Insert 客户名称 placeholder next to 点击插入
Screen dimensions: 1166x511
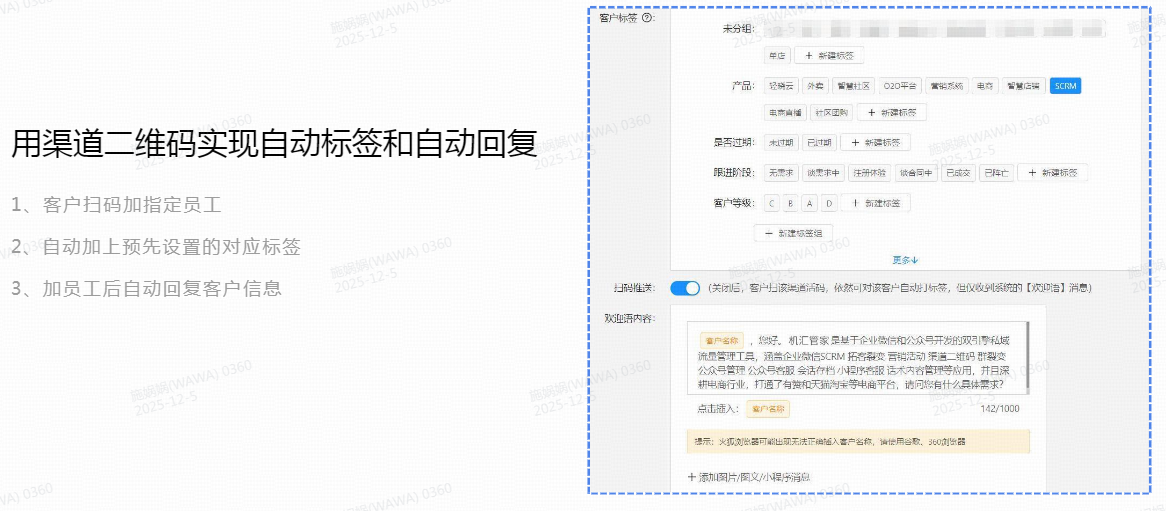pyautogui.click(x=770, y=409)
